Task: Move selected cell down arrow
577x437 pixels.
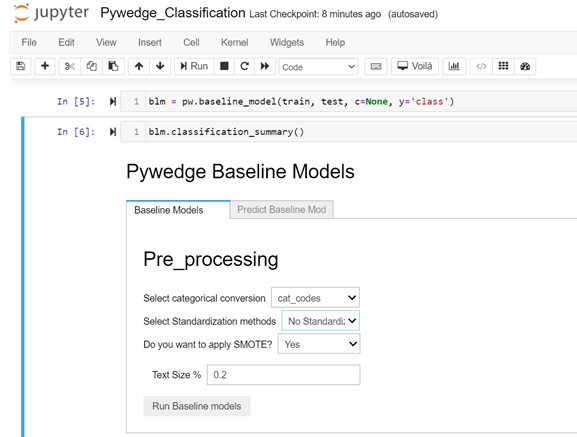Action: 160,66
